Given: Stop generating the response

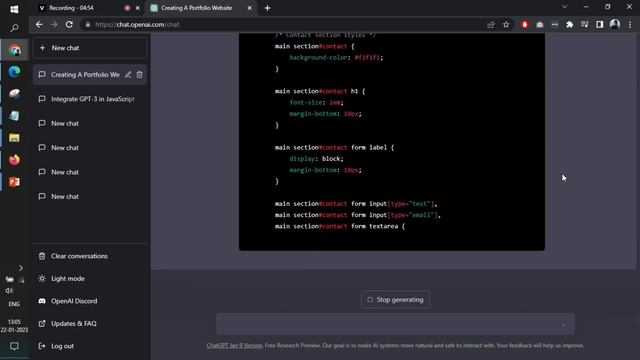Looking at the screenshot, I should click(x=395, y=300).
